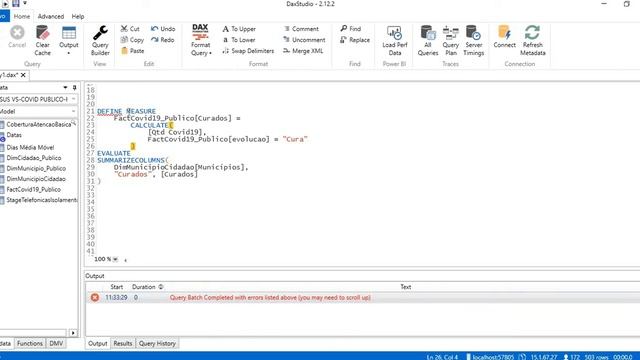Open the Home ribbon tab

pos(22,16)
